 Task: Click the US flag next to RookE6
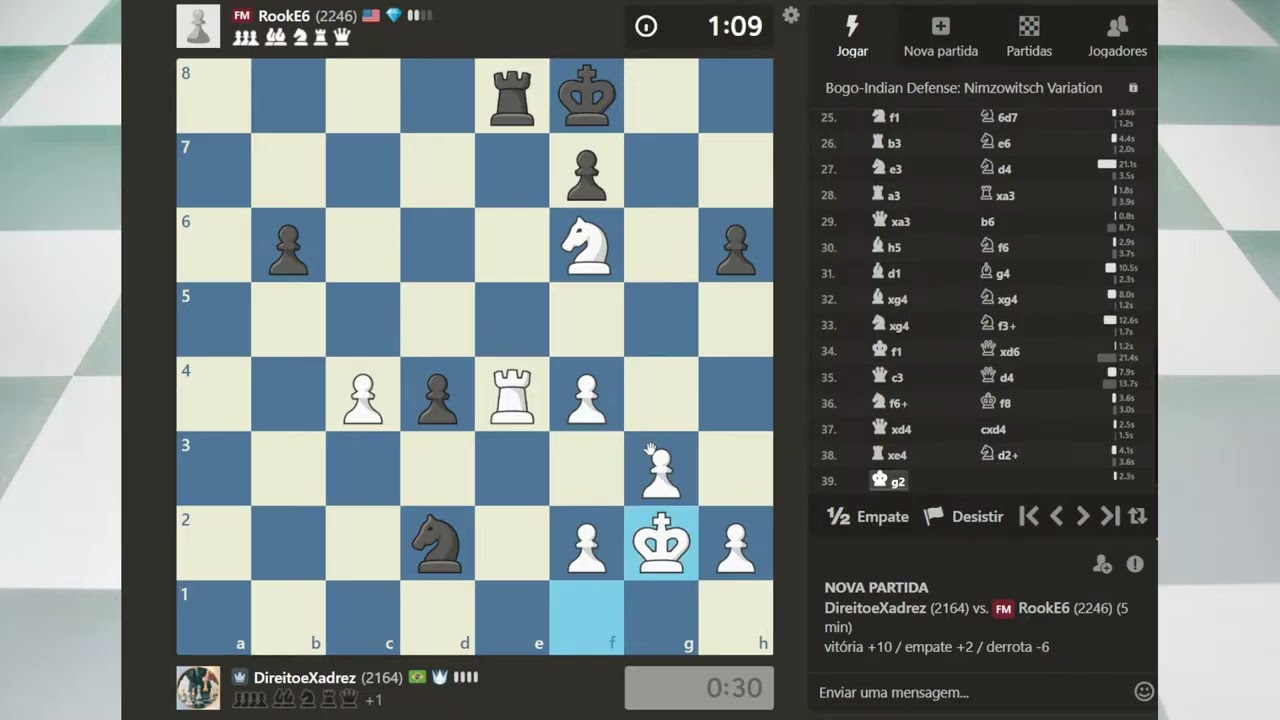371,16
